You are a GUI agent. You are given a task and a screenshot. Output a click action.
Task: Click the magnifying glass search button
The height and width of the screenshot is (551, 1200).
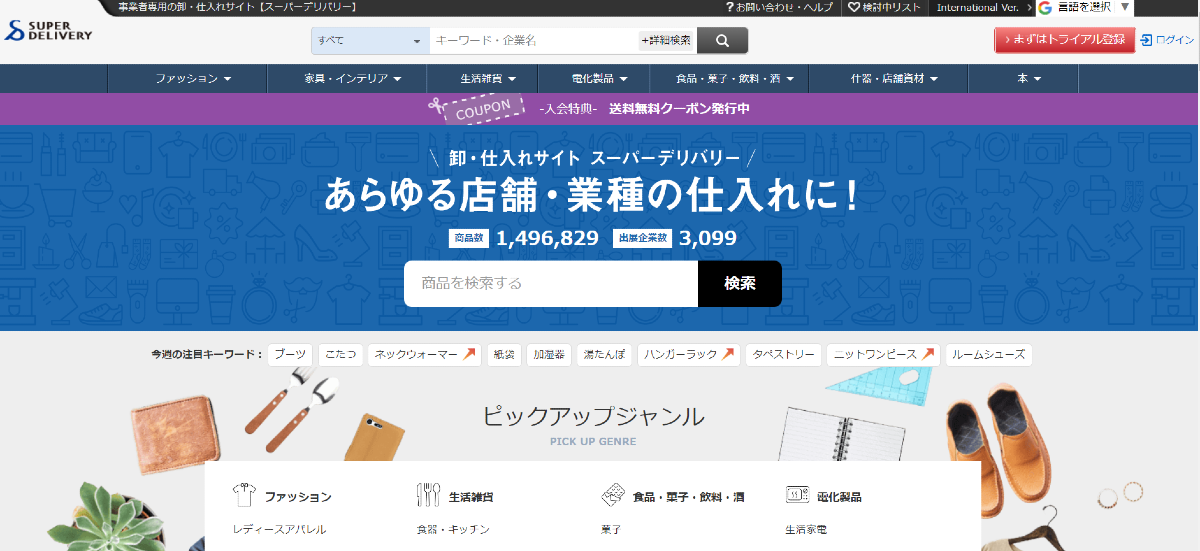click(x=722, y=41)
